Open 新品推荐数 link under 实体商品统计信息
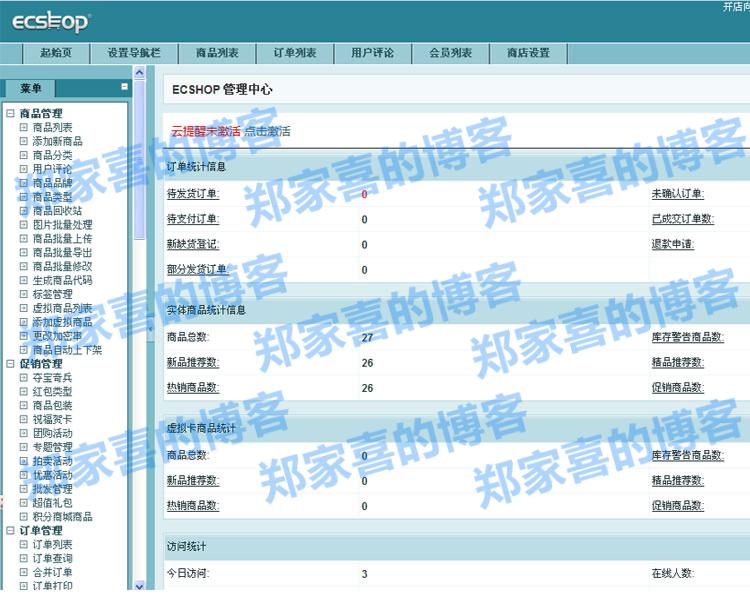Viewport: 750px width, 606px height. [193, 363]
